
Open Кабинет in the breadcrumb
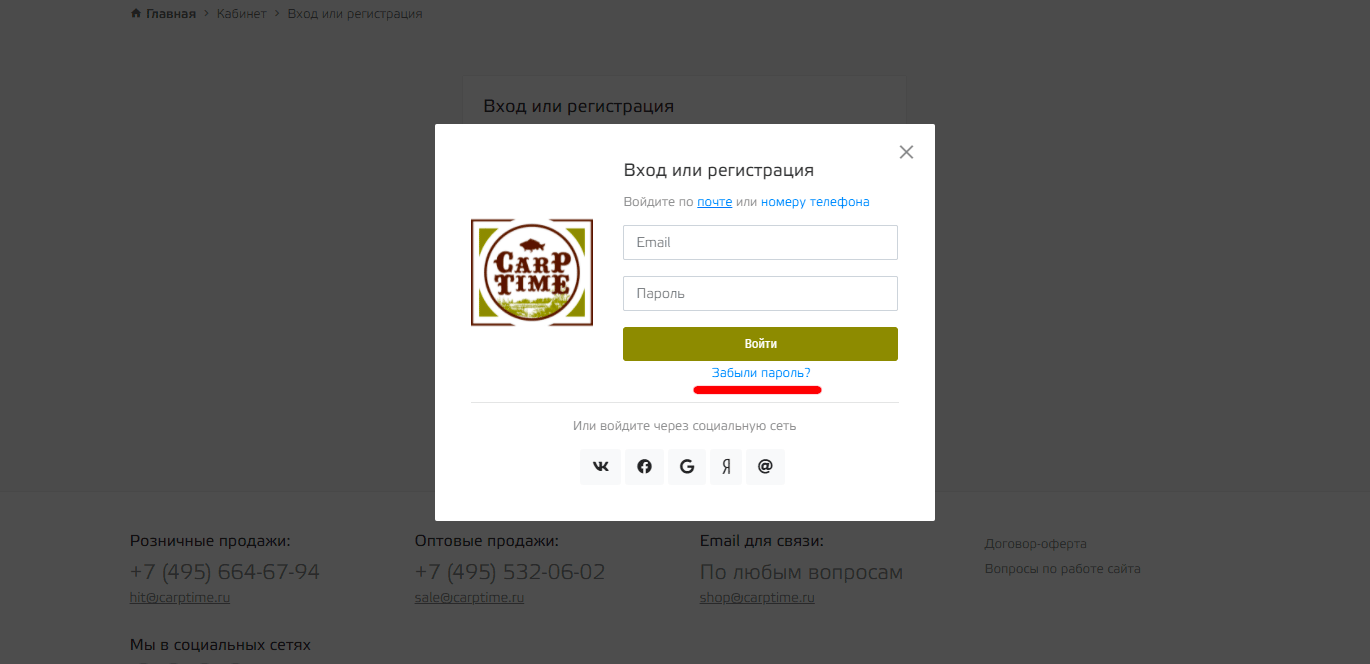[x=241, y=14]
